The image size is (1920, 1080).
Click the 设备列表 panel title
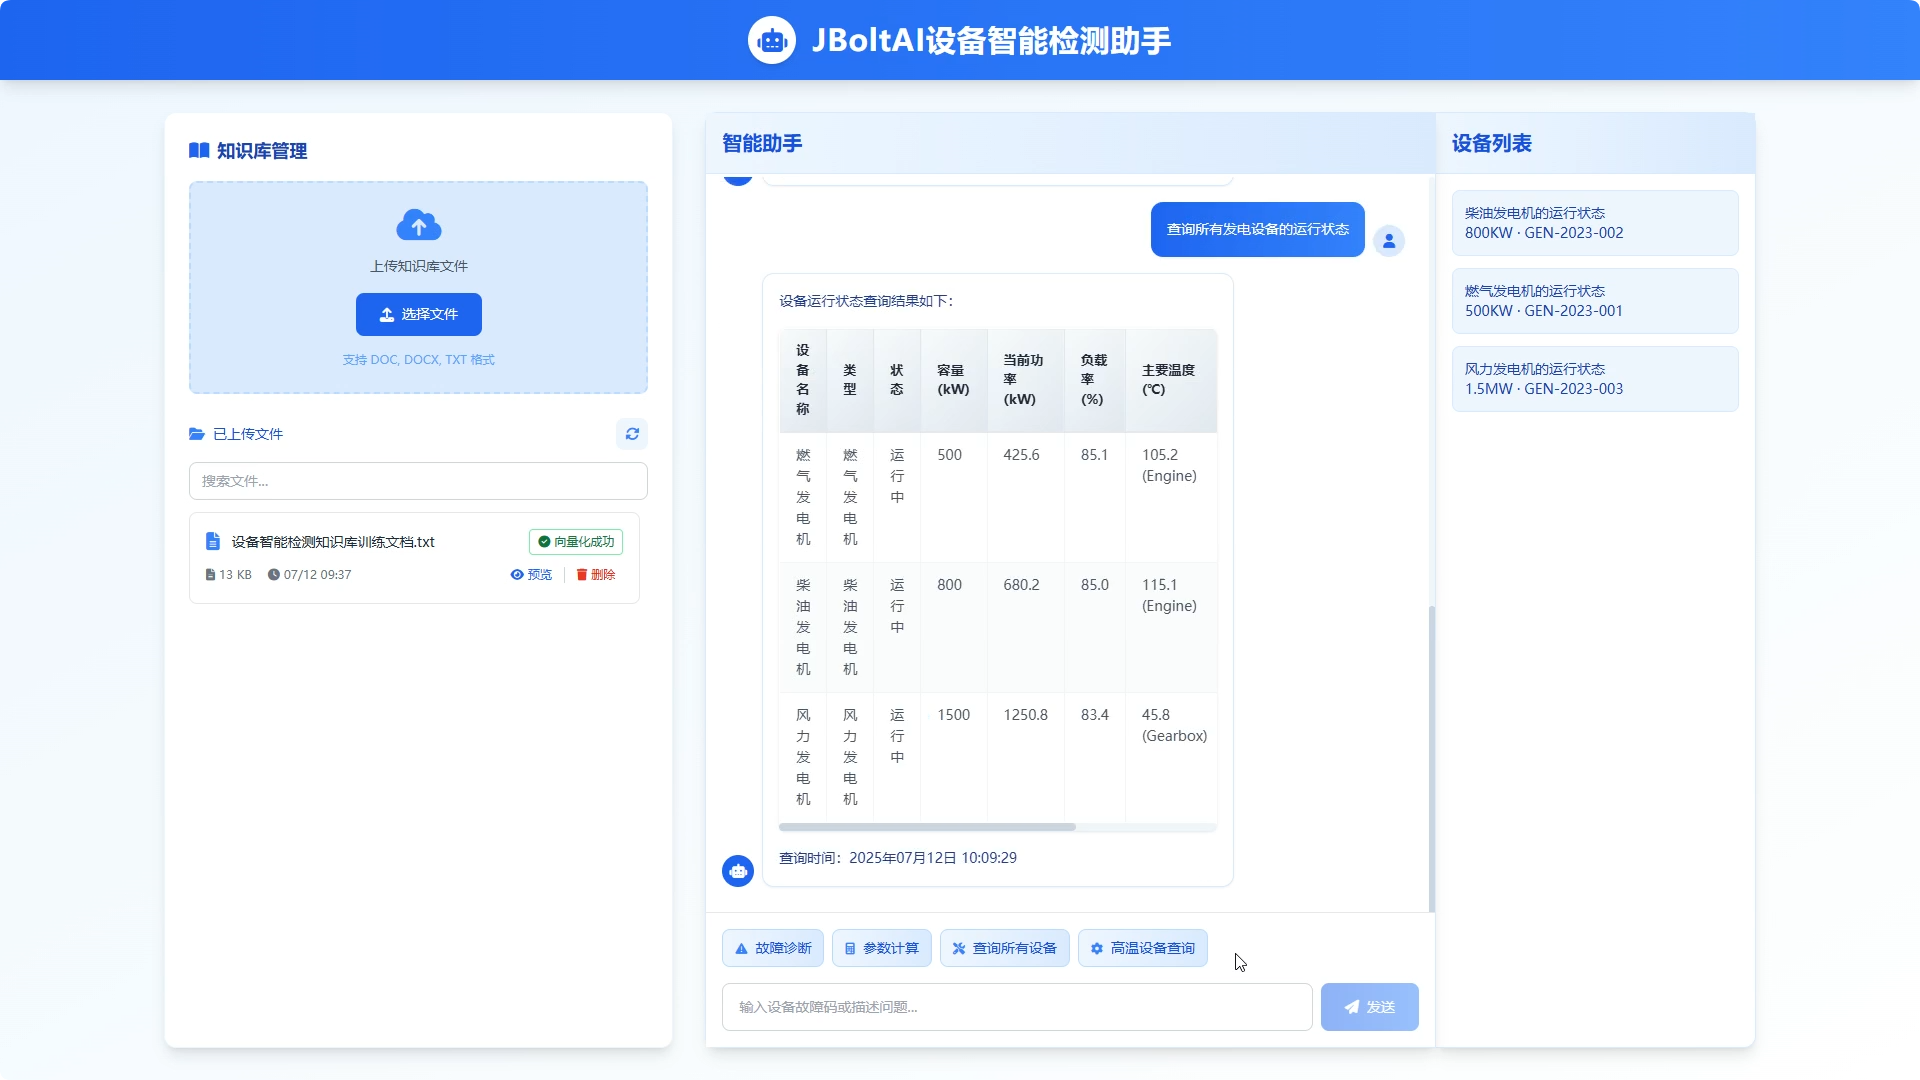(x=1492, y=143)
